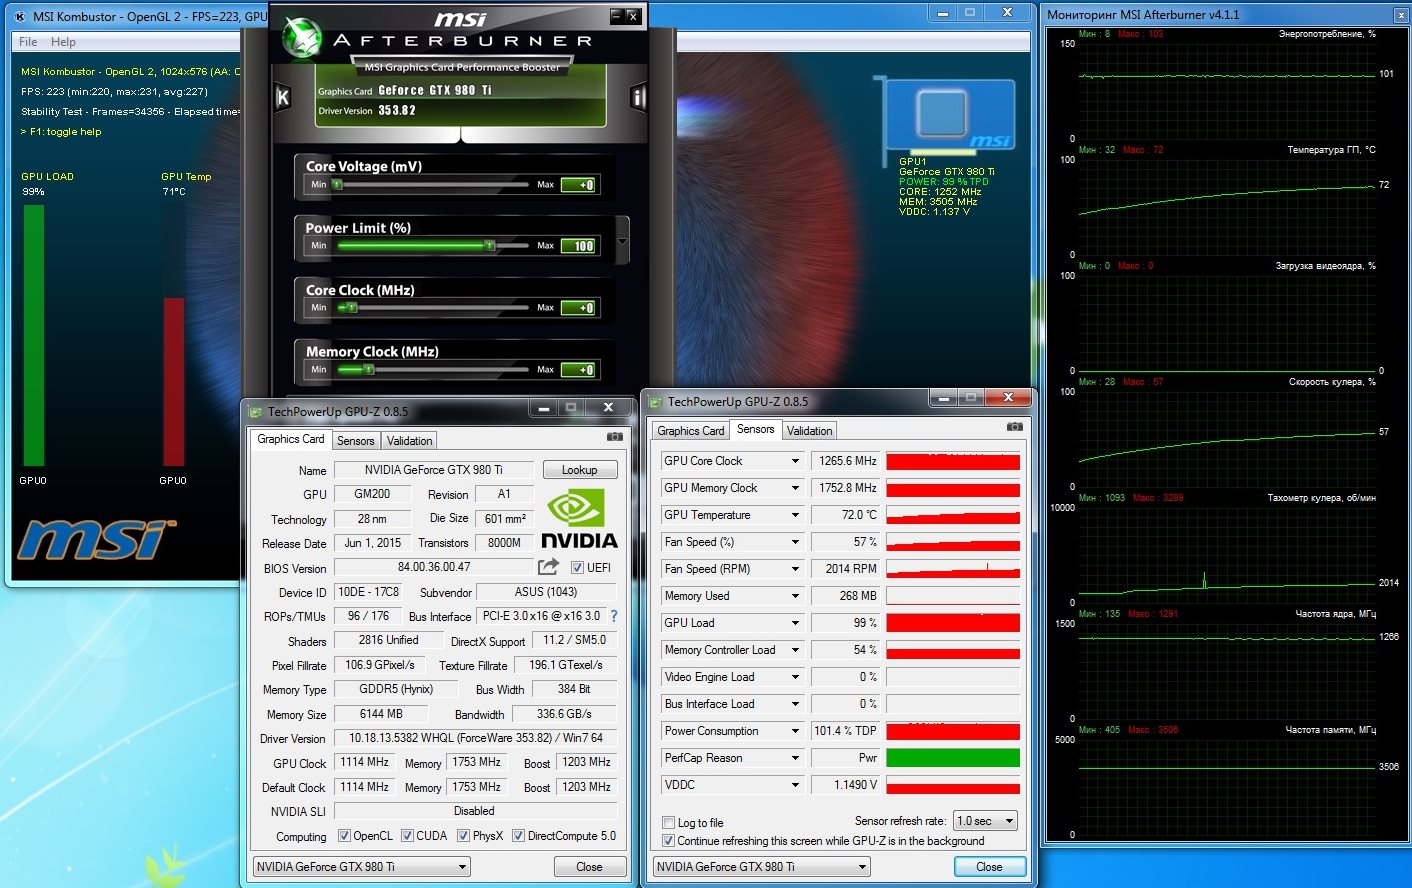Uncheck Continue refreshing in background option
This screenshot has height=888, width=1412.
pos(669,841)
